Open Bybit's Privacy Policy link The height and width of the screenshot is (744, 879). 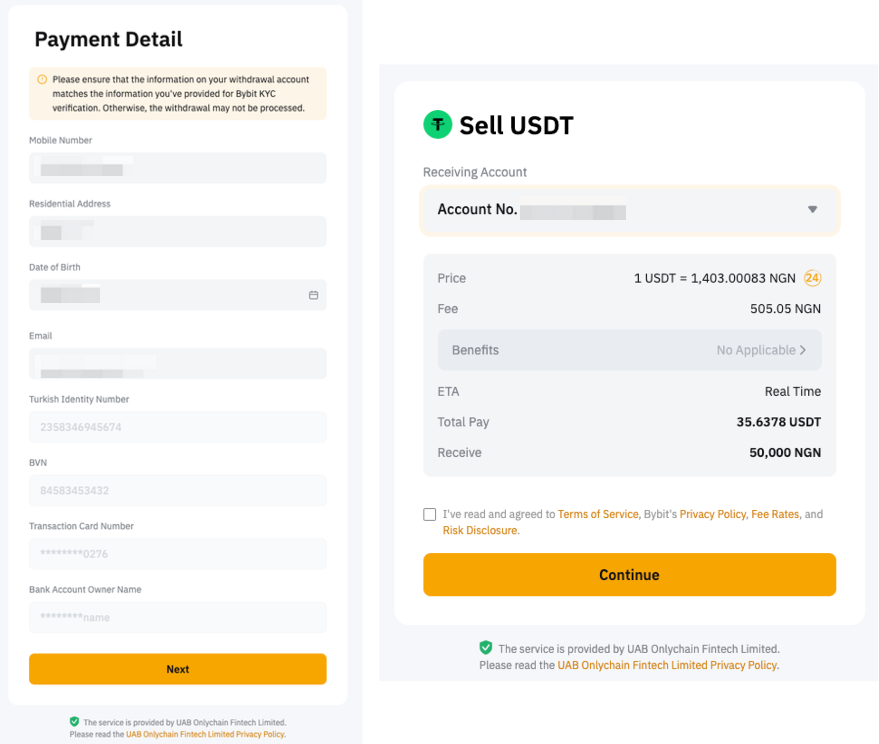[712, 514]
